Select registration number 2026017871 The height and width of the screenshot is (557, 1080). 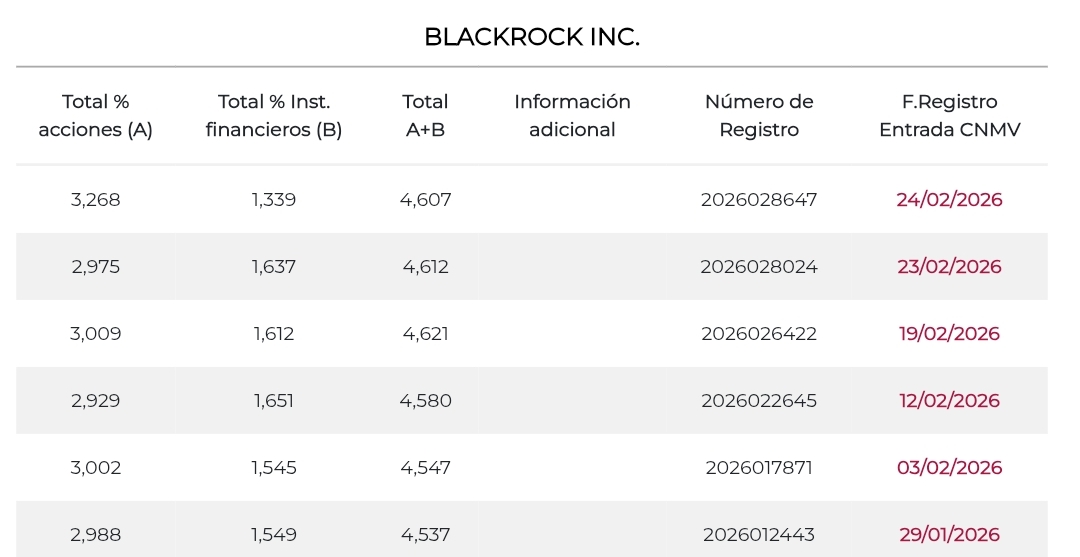[x=759, y=468]
